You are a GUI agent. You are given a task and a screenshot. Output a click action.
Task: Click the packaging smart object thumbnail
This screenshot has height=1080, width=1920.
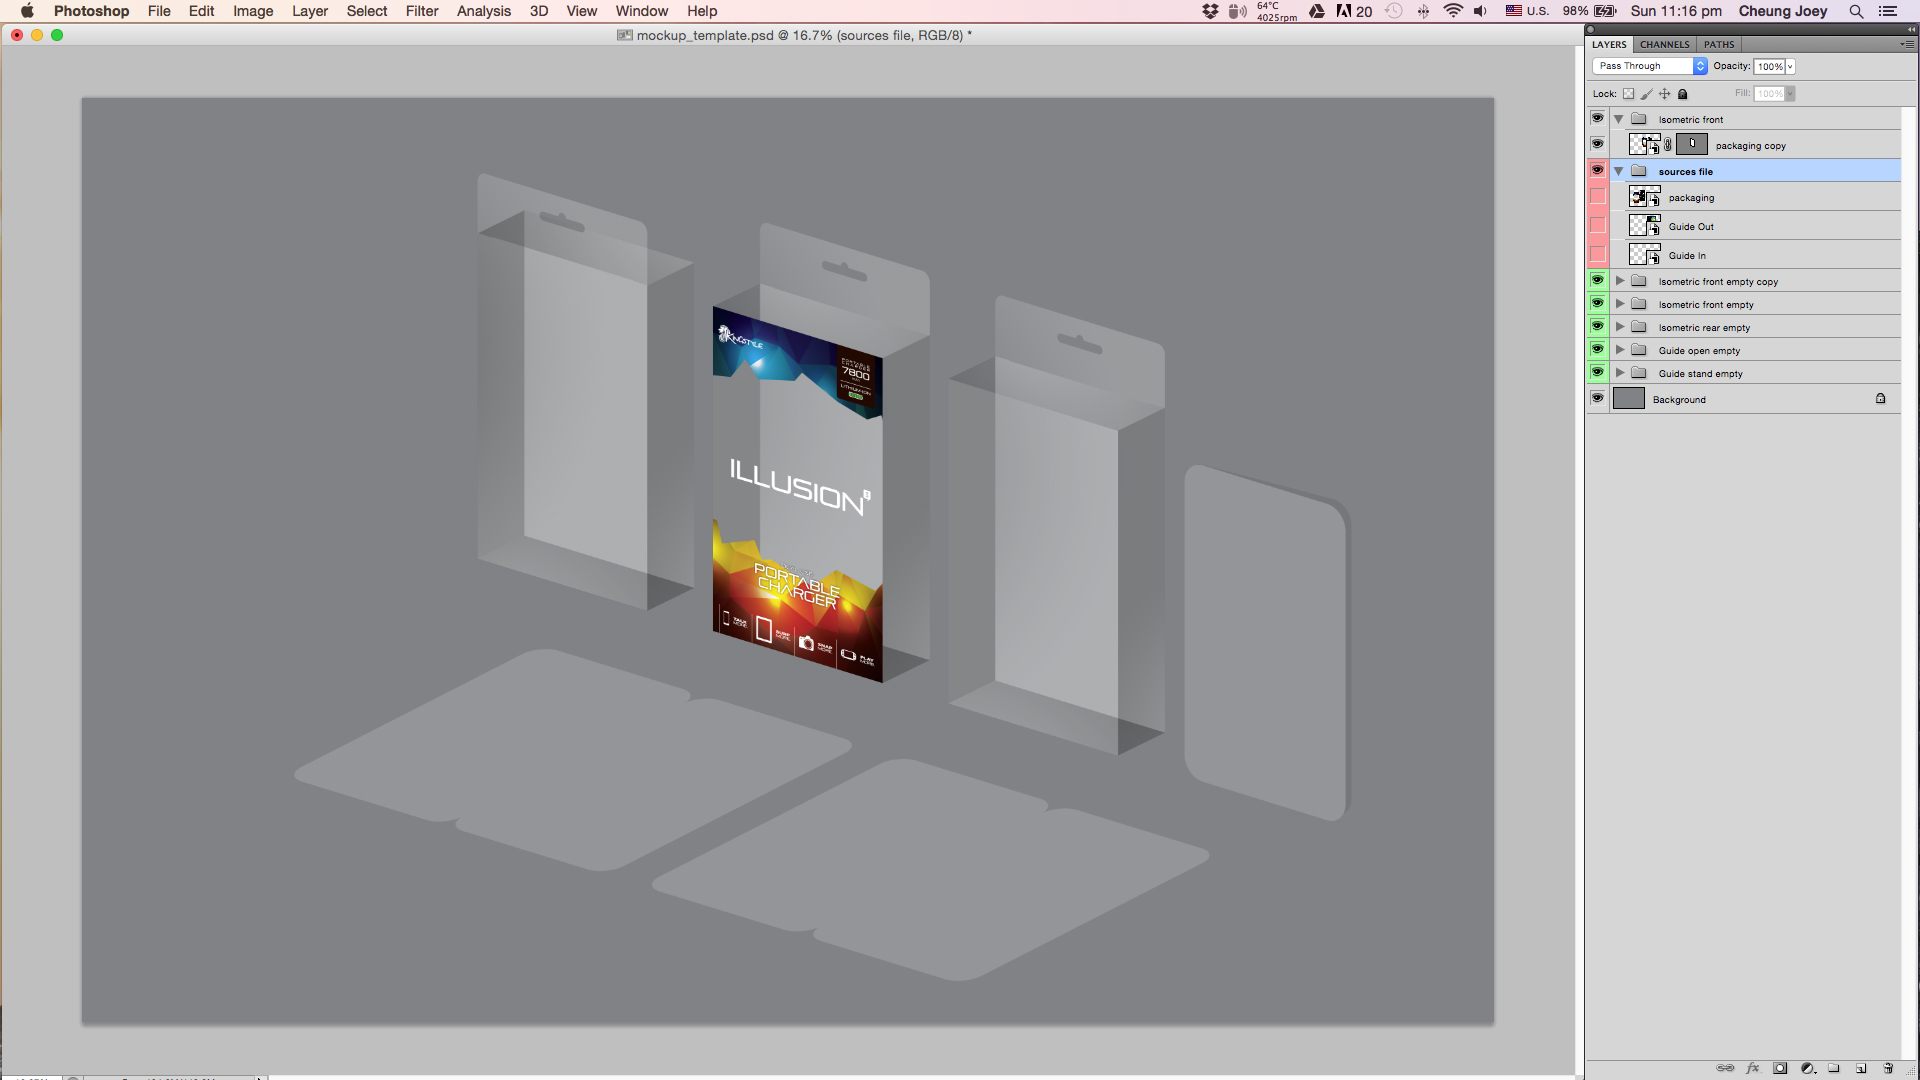pos(1644,197)
